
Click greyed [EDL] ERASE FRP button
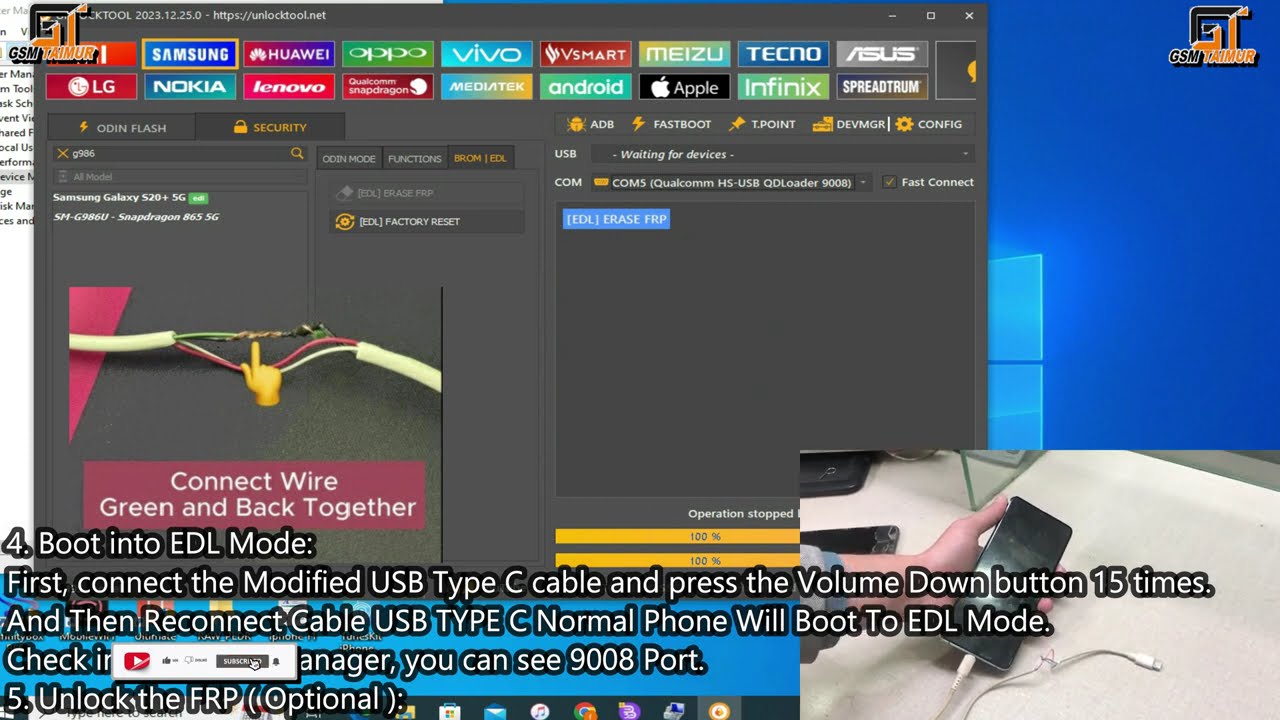click(x=427, y=193)
